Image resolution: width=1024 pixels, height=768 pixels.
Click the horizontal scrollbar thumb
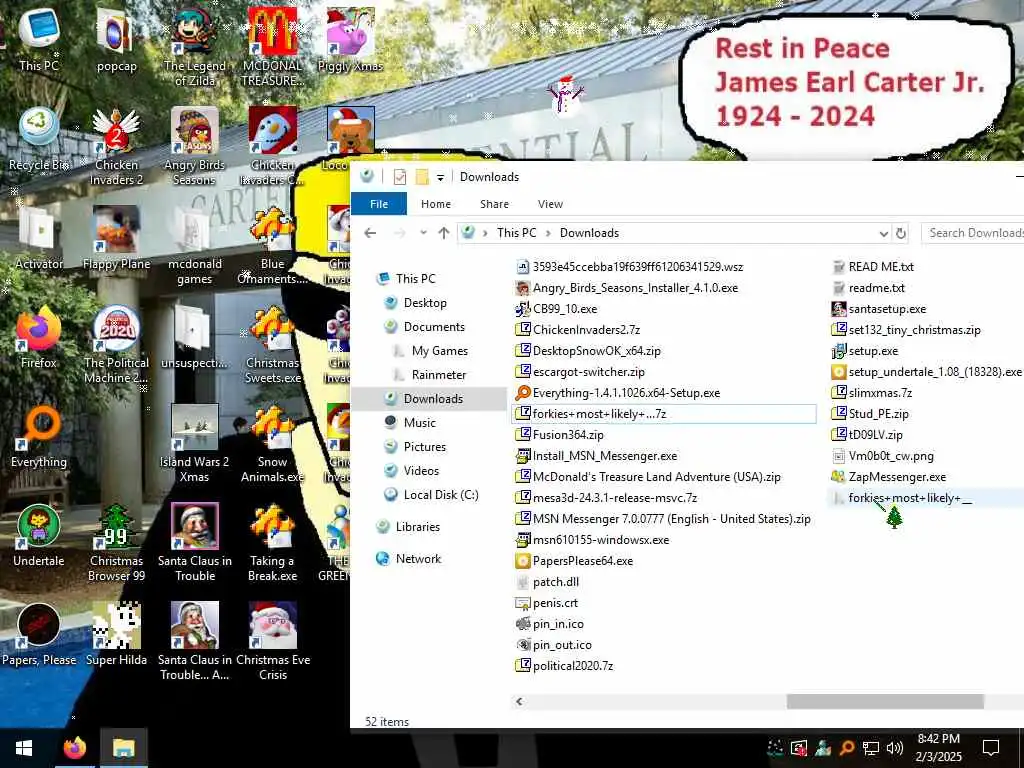click(885, 701)
